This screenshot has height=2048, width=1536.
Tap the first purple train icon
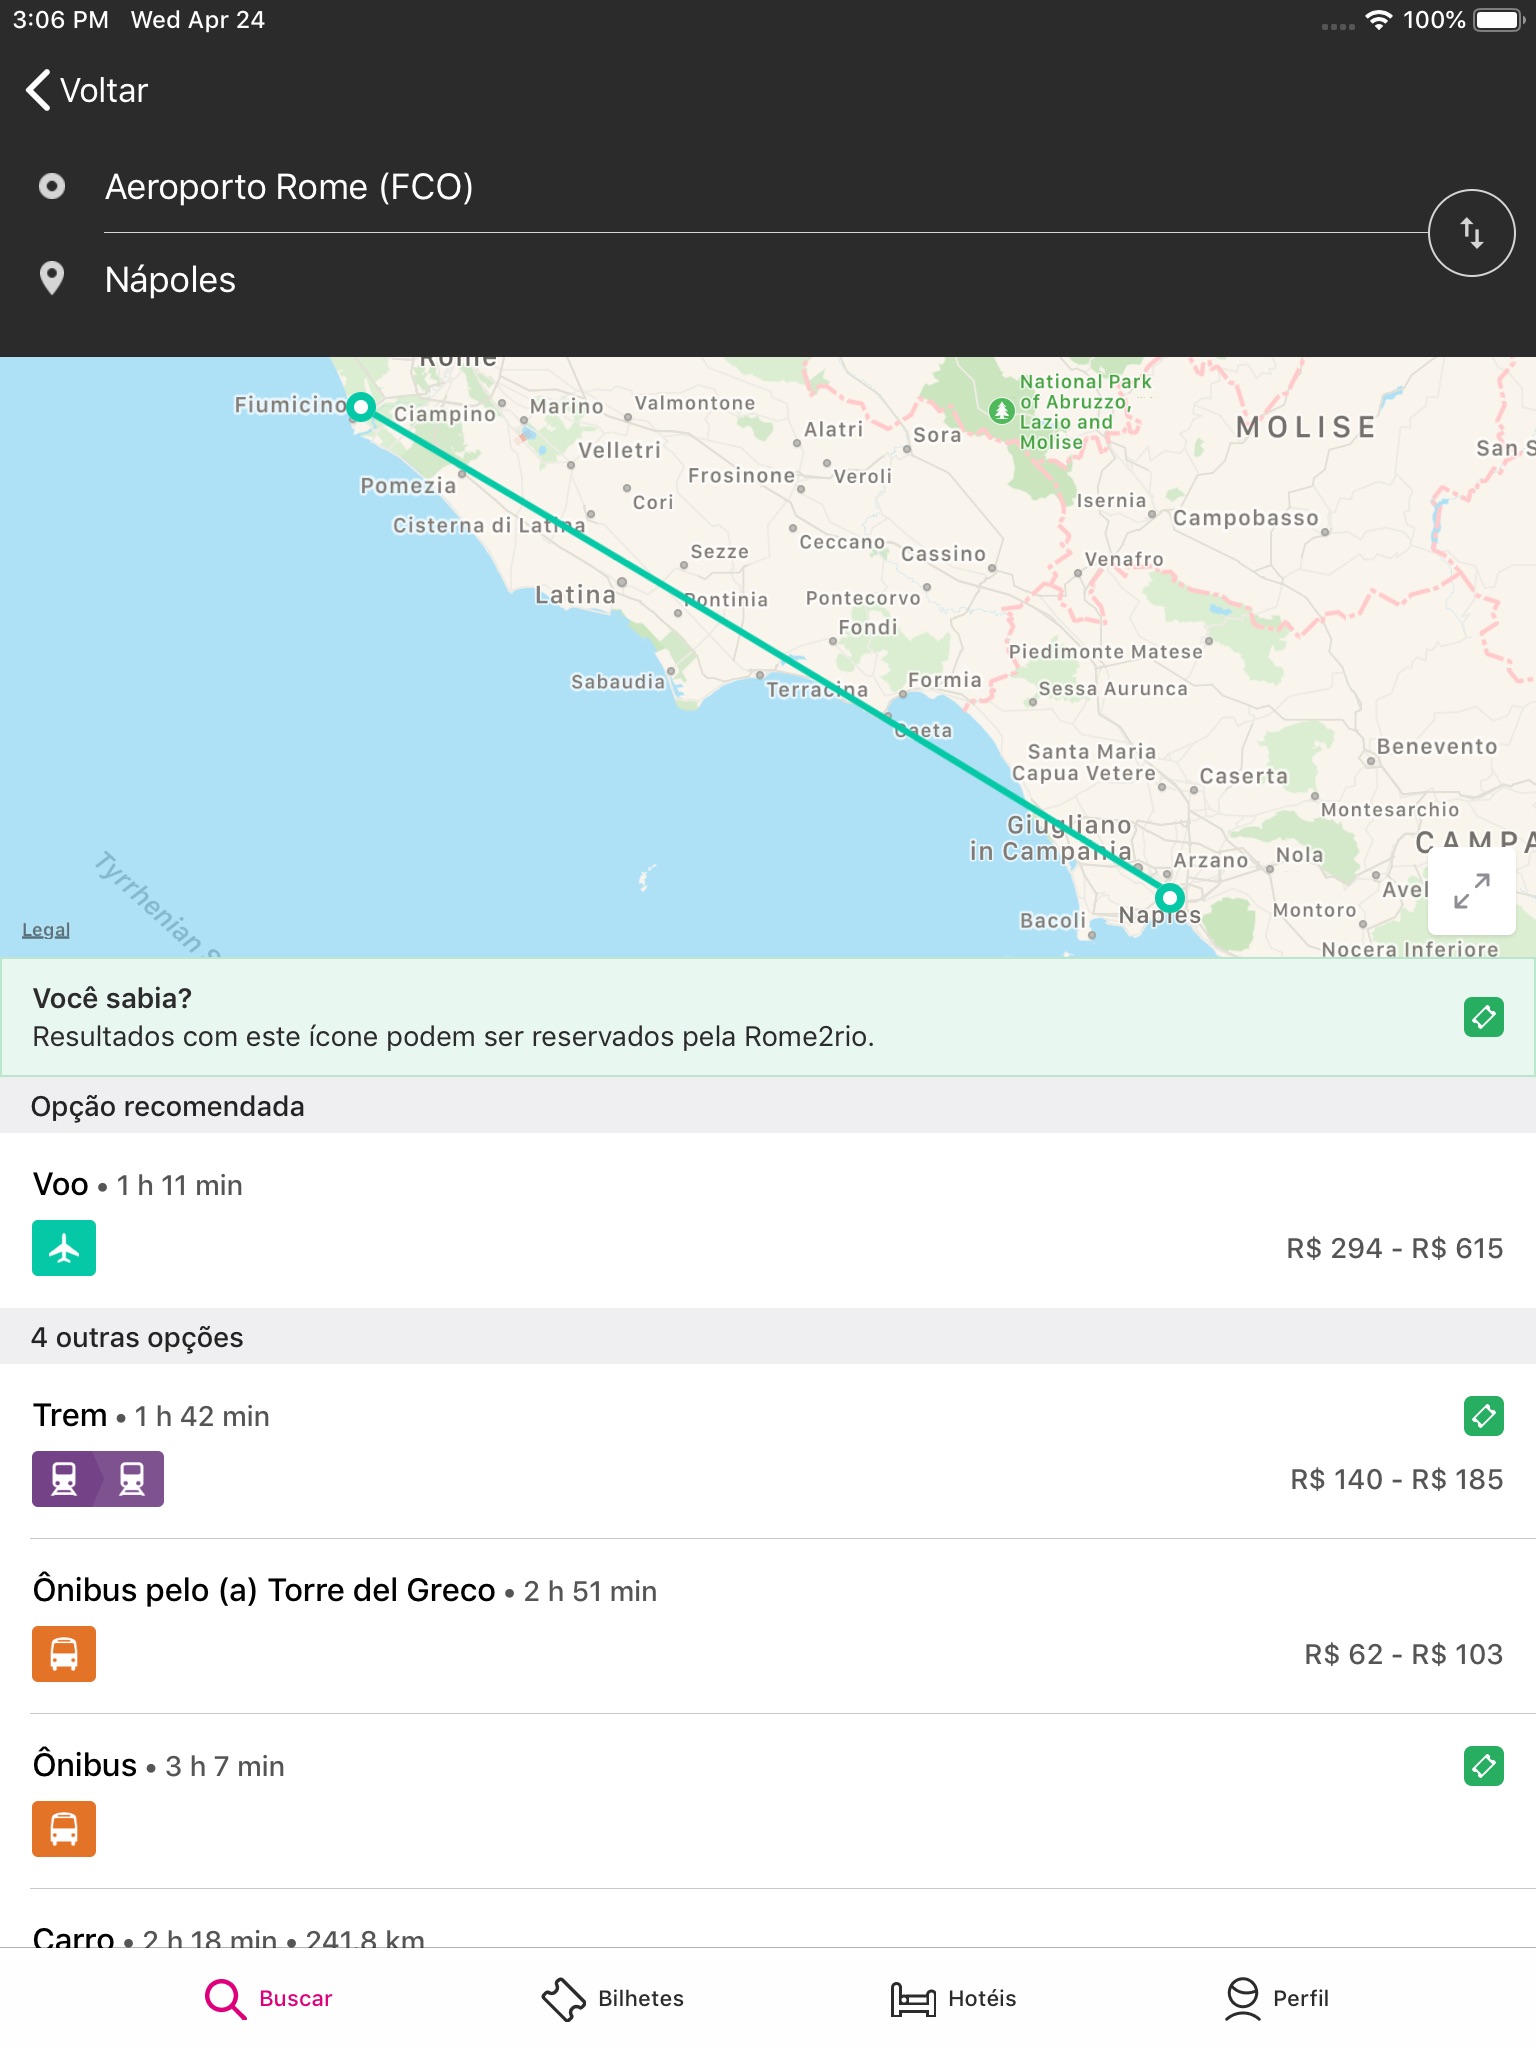[64, 1479]
